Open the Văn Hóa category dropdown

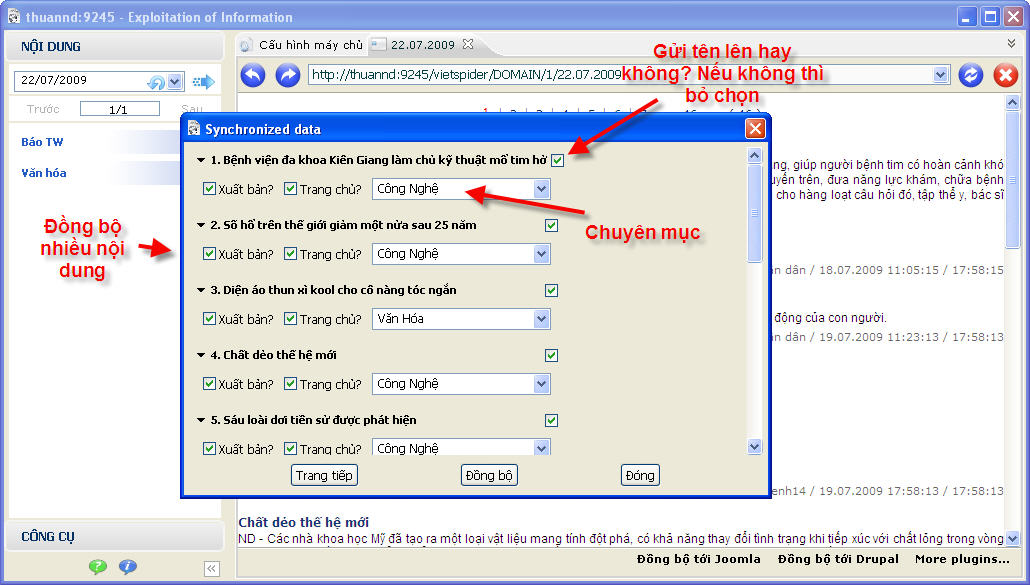pyautogui.click(x=541, y=319)
